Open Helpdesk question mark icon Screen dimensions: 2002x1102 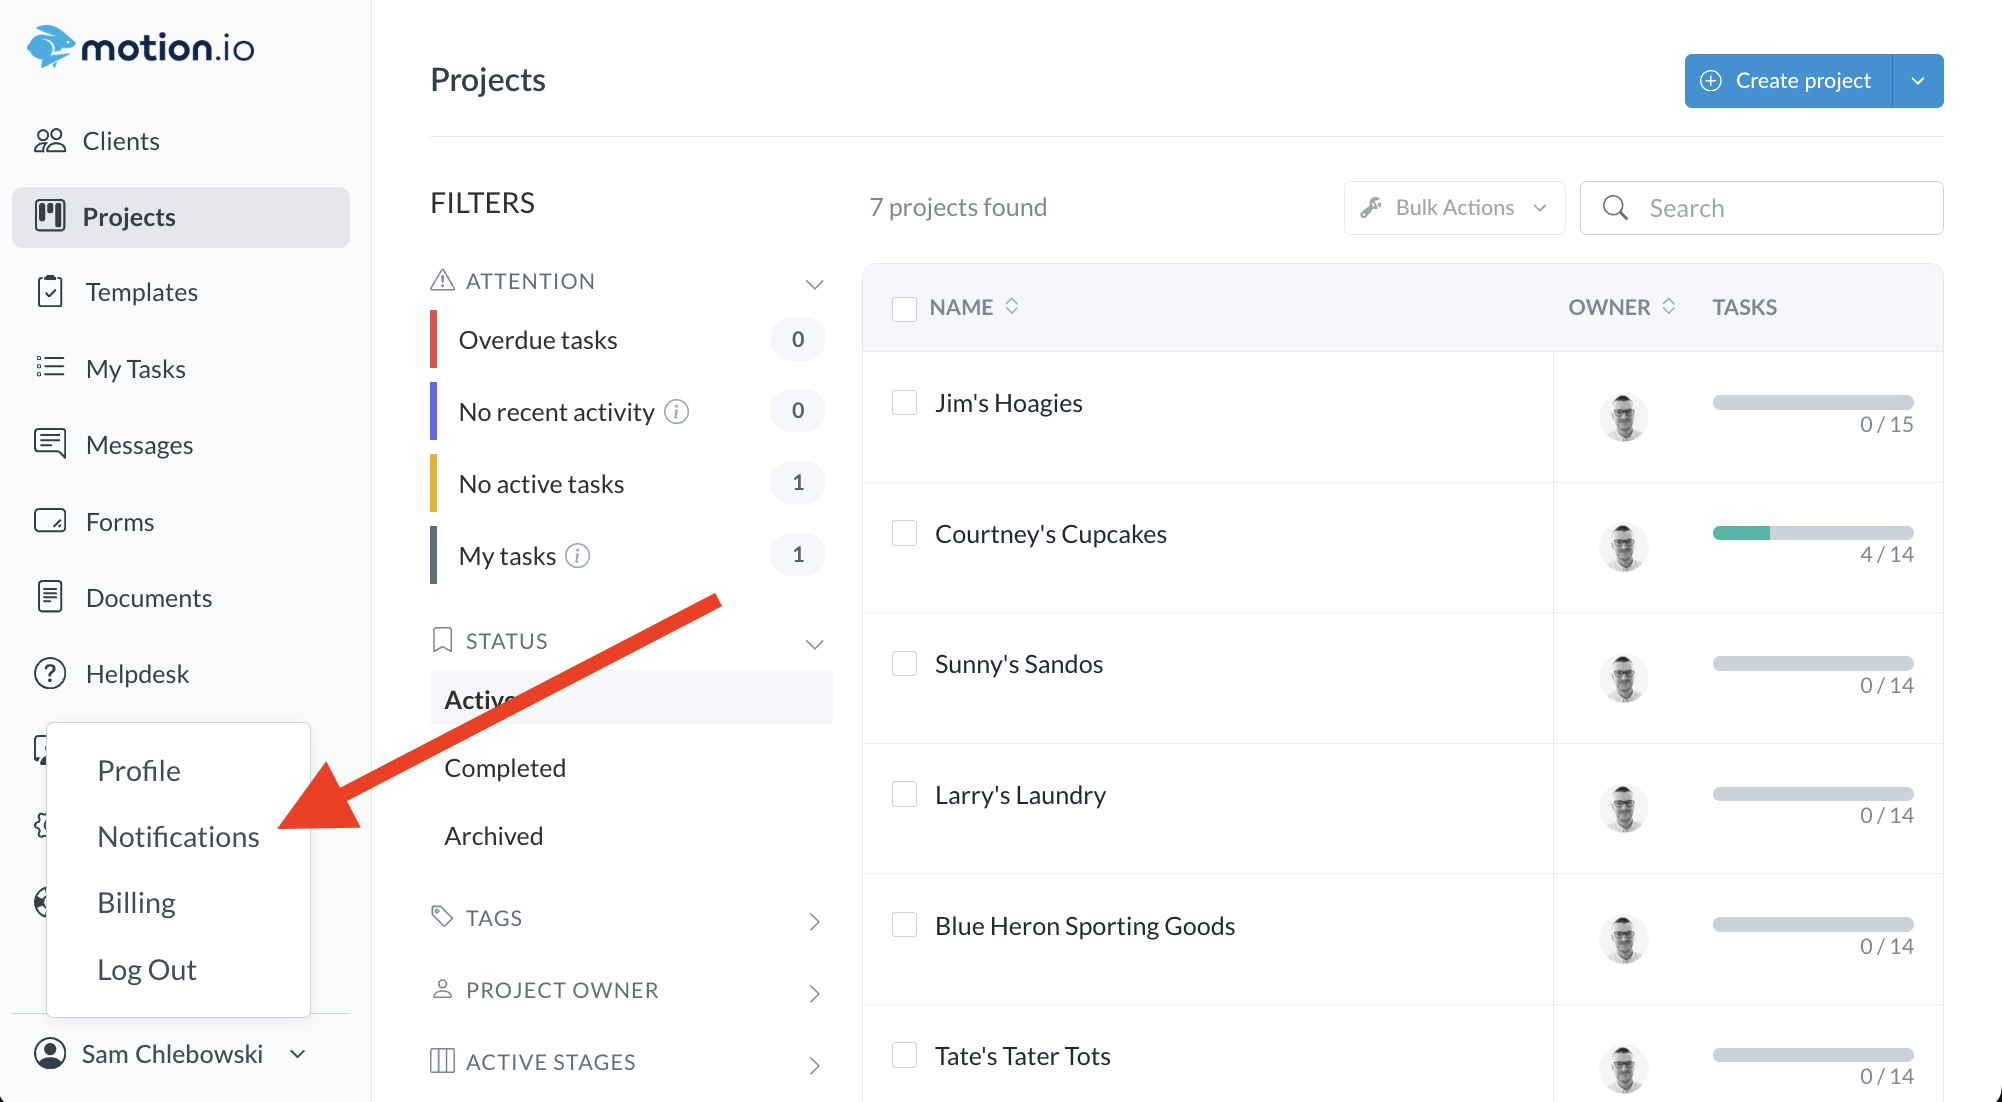tap(49, 674)
